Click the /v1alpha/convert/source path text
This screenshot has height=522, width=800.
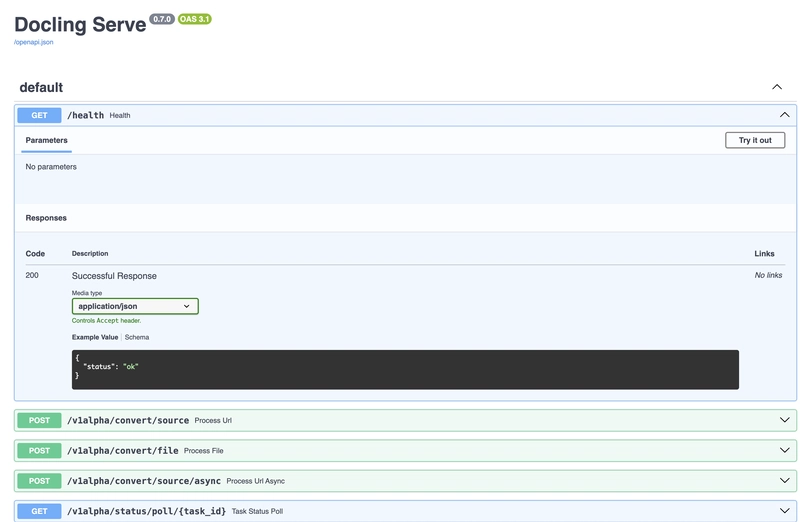coord(128,420)
